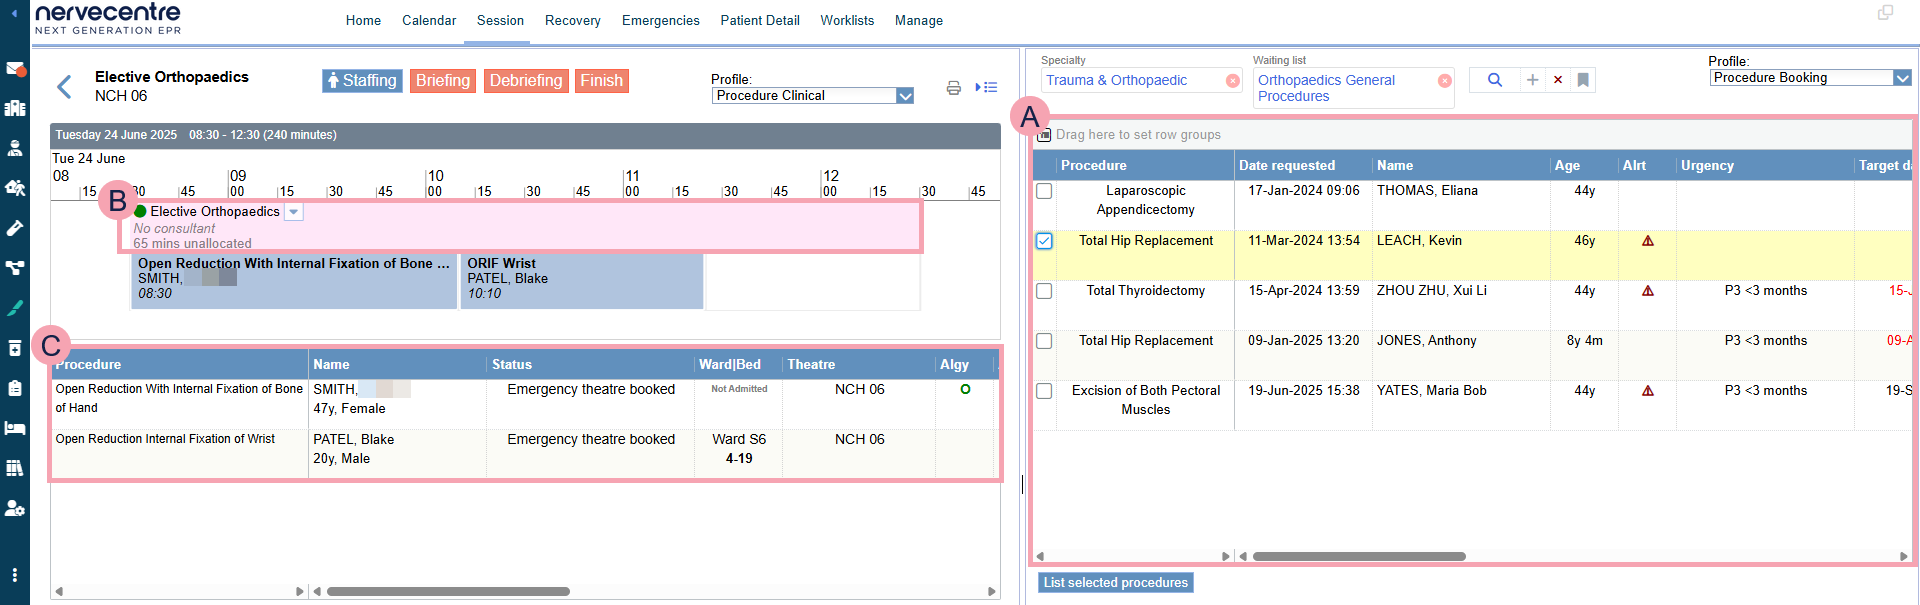The width and height of the screenshot is (1920, 605).
Task: Open the Procedure Clinical profile dropdown
Action: 905,96
